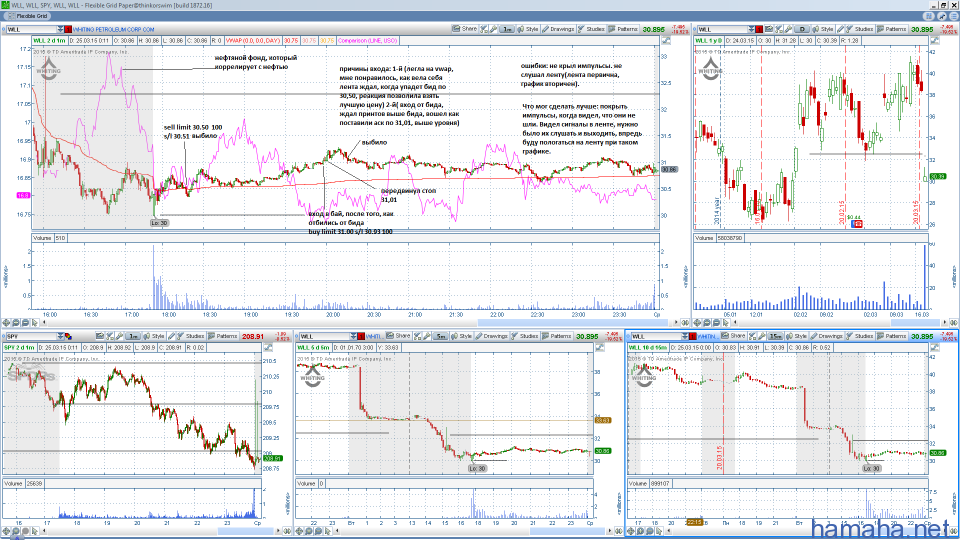Click Drawings button in WLL 15m chart
Image resolution: width=960 pixels, height=540 pixels.
coord(827,336)
